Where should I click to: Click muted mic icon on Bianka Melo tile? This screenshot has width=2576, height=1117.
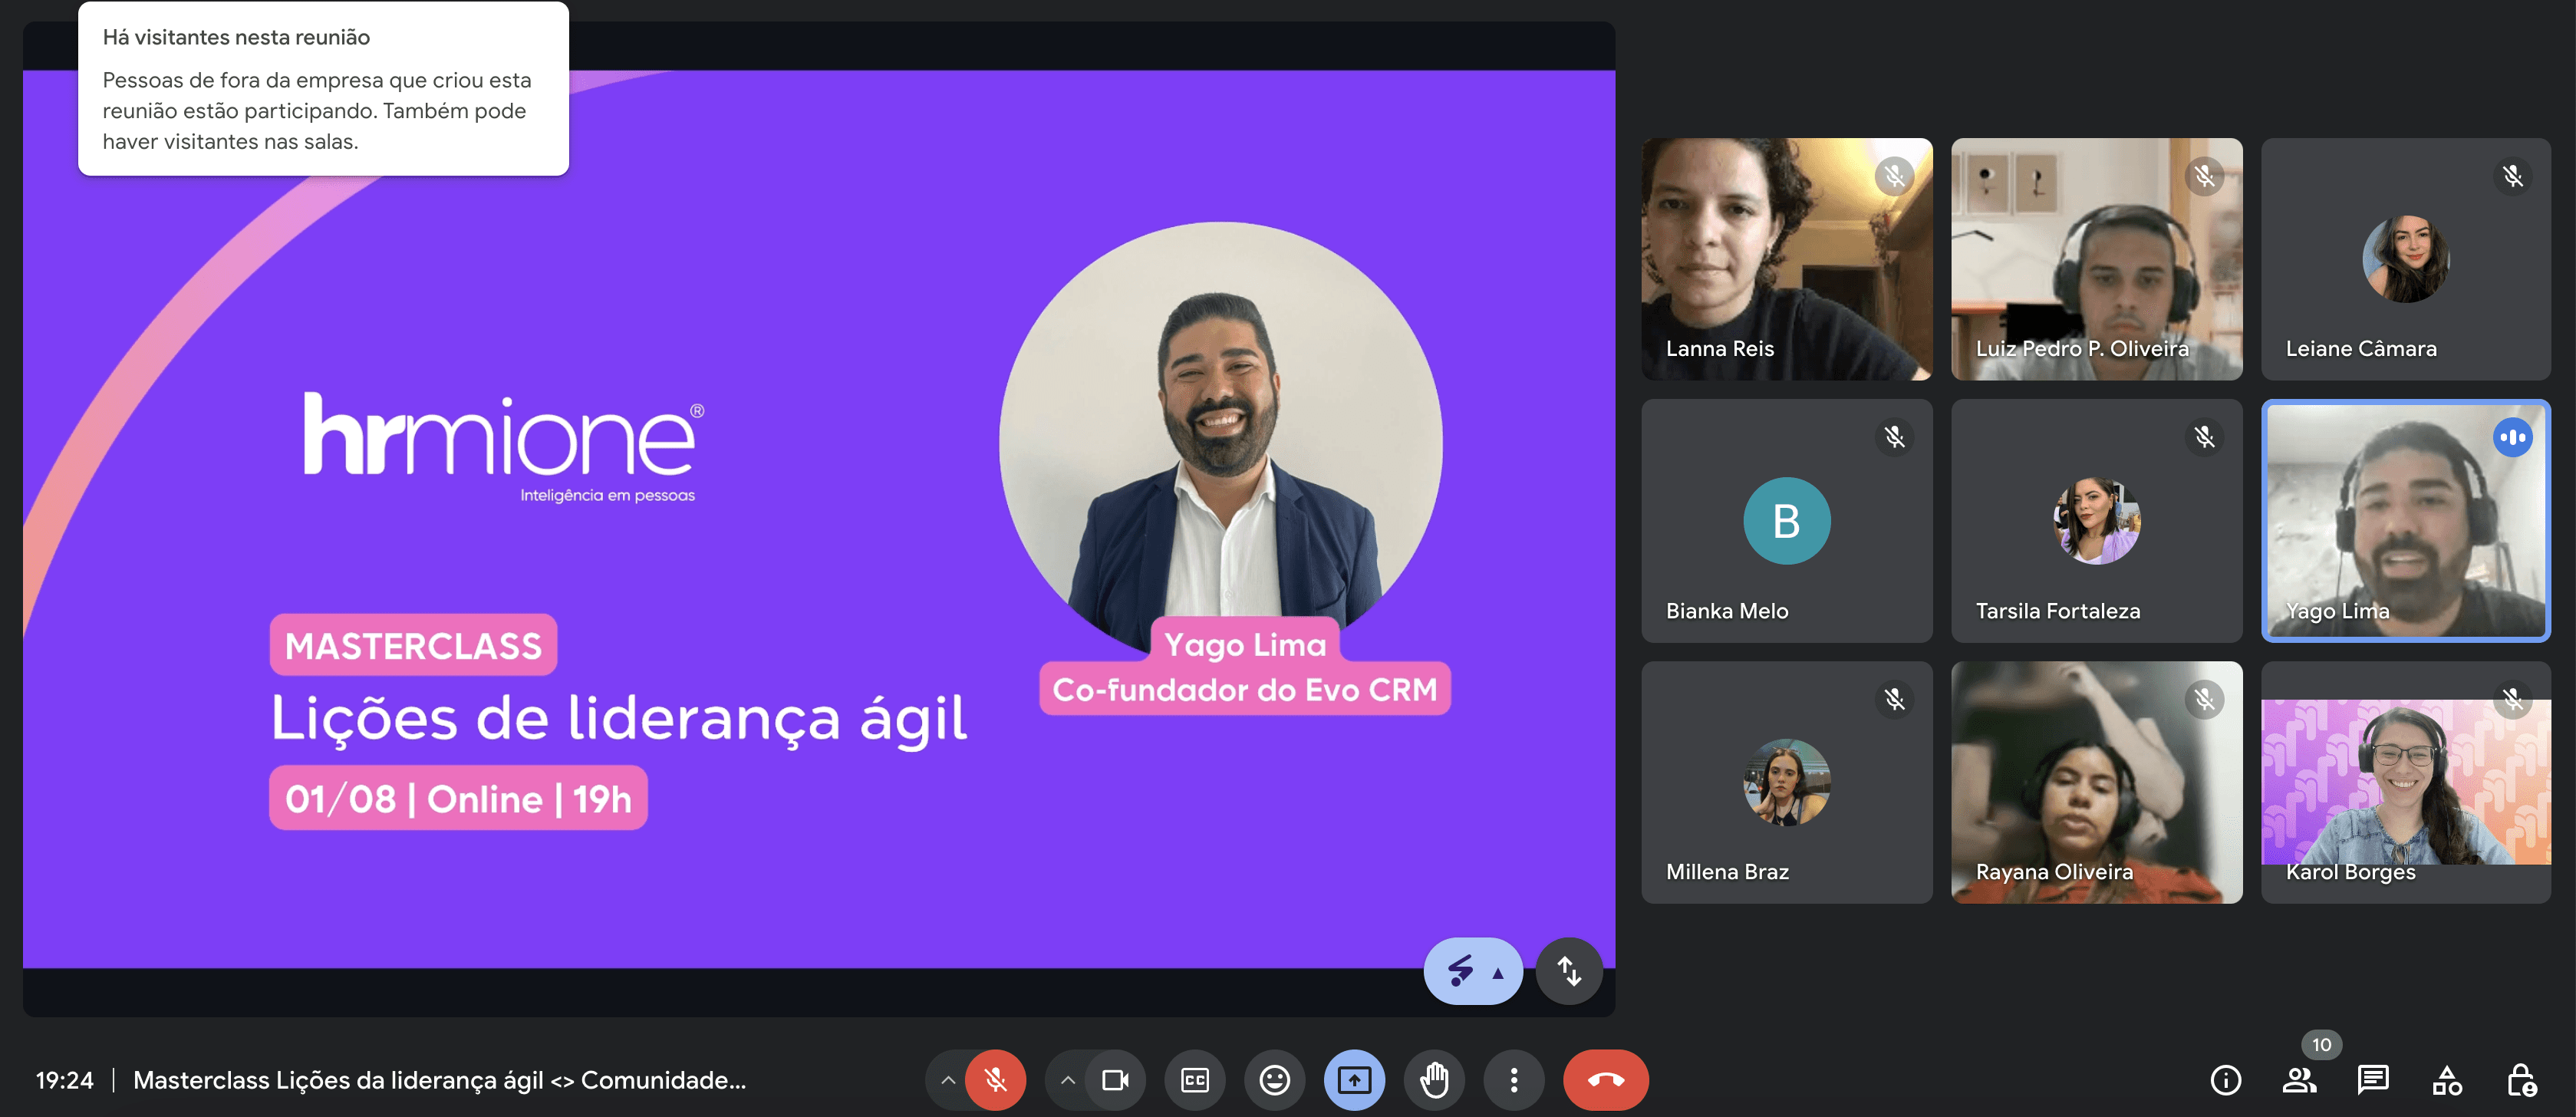pos(1894,437)
